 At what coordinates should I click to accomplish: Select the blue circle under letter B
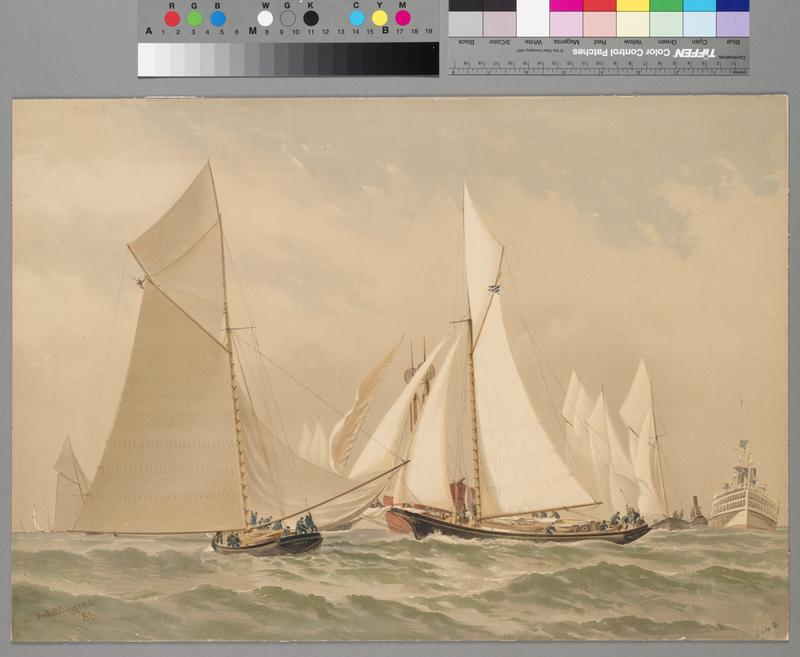(218, 19)
